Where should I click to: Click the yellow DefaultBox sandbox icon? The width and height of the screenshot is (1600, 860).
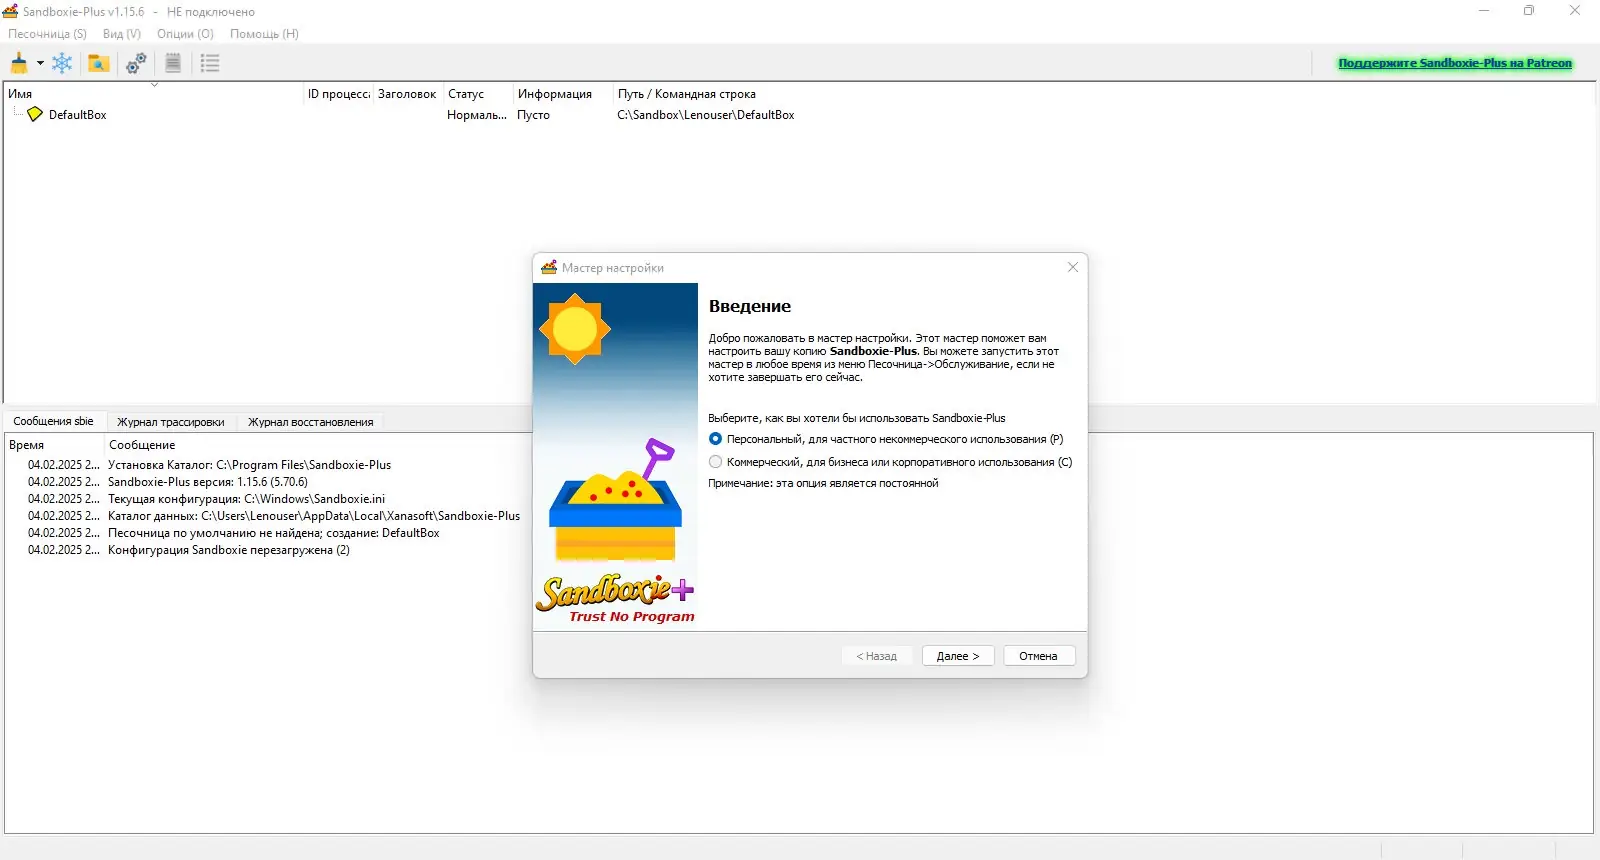pyautogui.click(x=35, y=114)
